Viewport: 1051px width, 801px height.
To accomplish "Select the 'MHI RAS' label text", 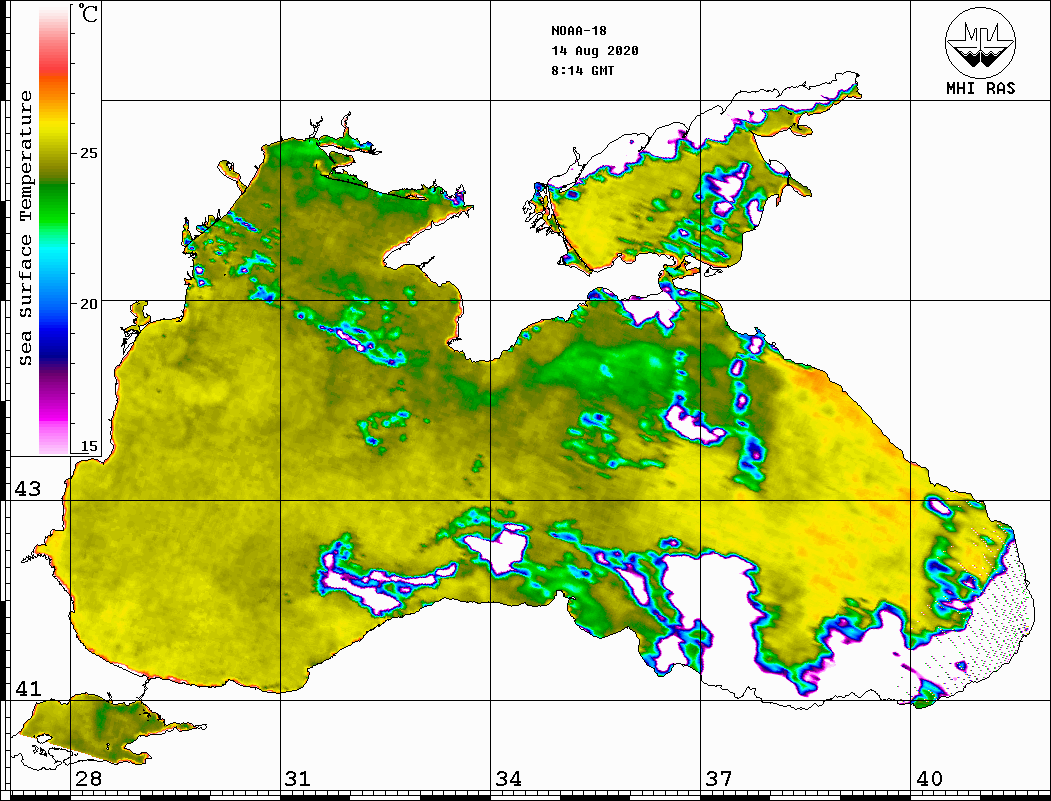I will pyautogui.click(x=981, y=88).
